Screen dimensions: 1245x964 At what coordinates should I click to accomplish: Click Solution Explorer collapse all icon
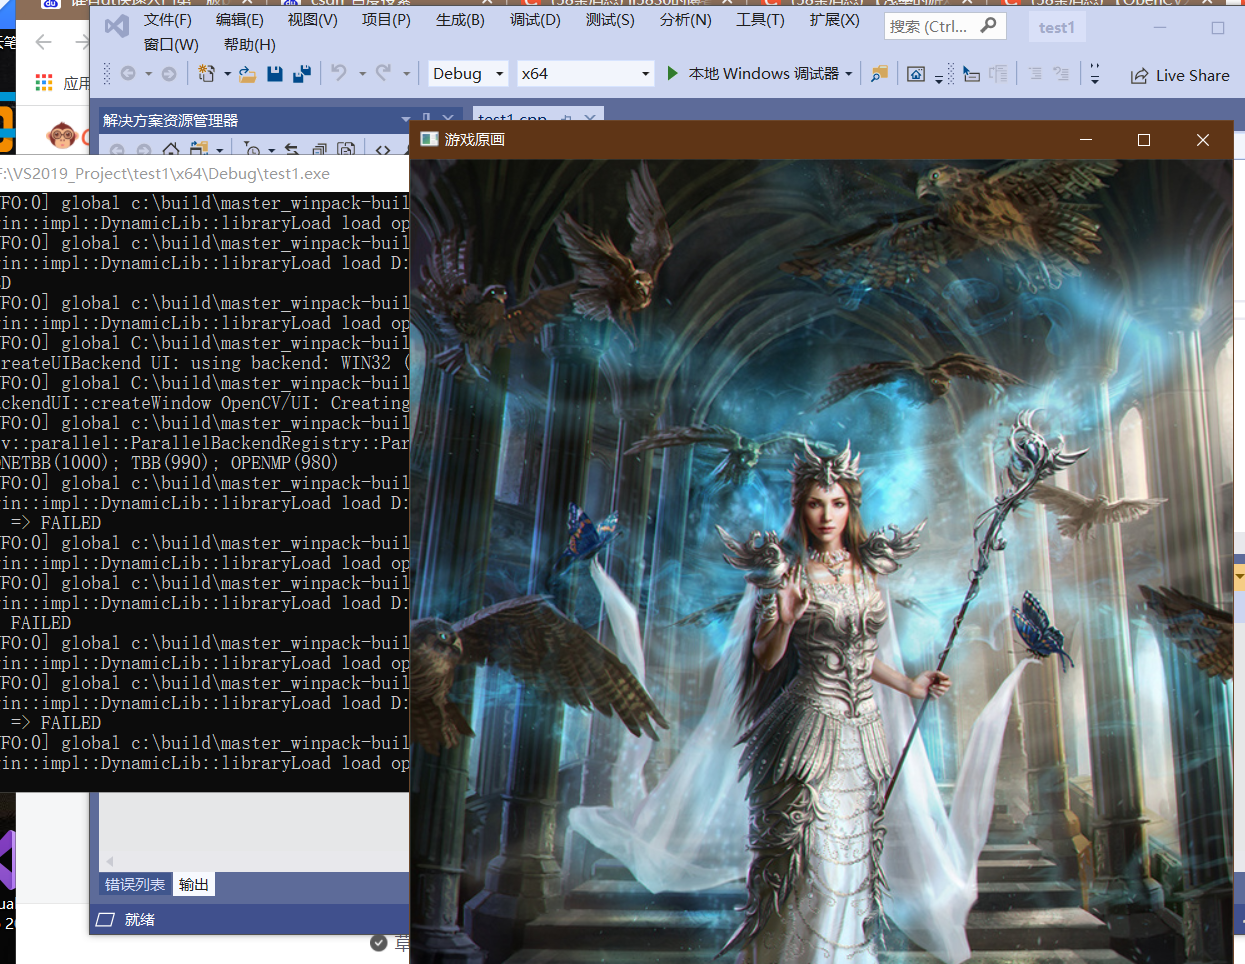point(319,150)
